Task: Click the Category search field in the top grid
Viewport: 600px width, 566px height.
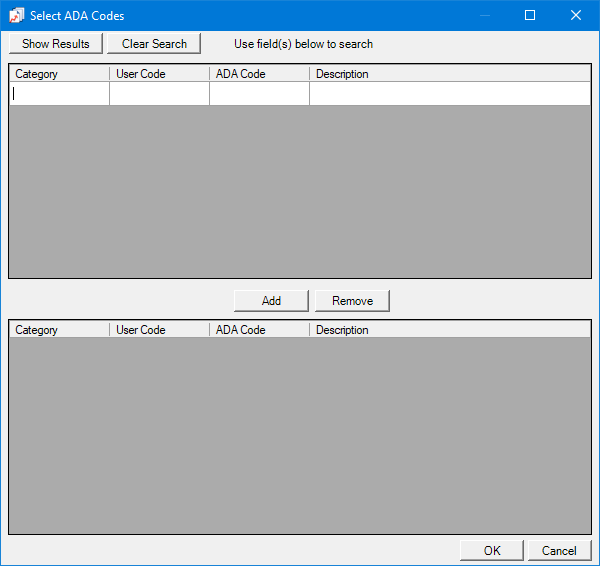Action: click(x=59, y=94)
